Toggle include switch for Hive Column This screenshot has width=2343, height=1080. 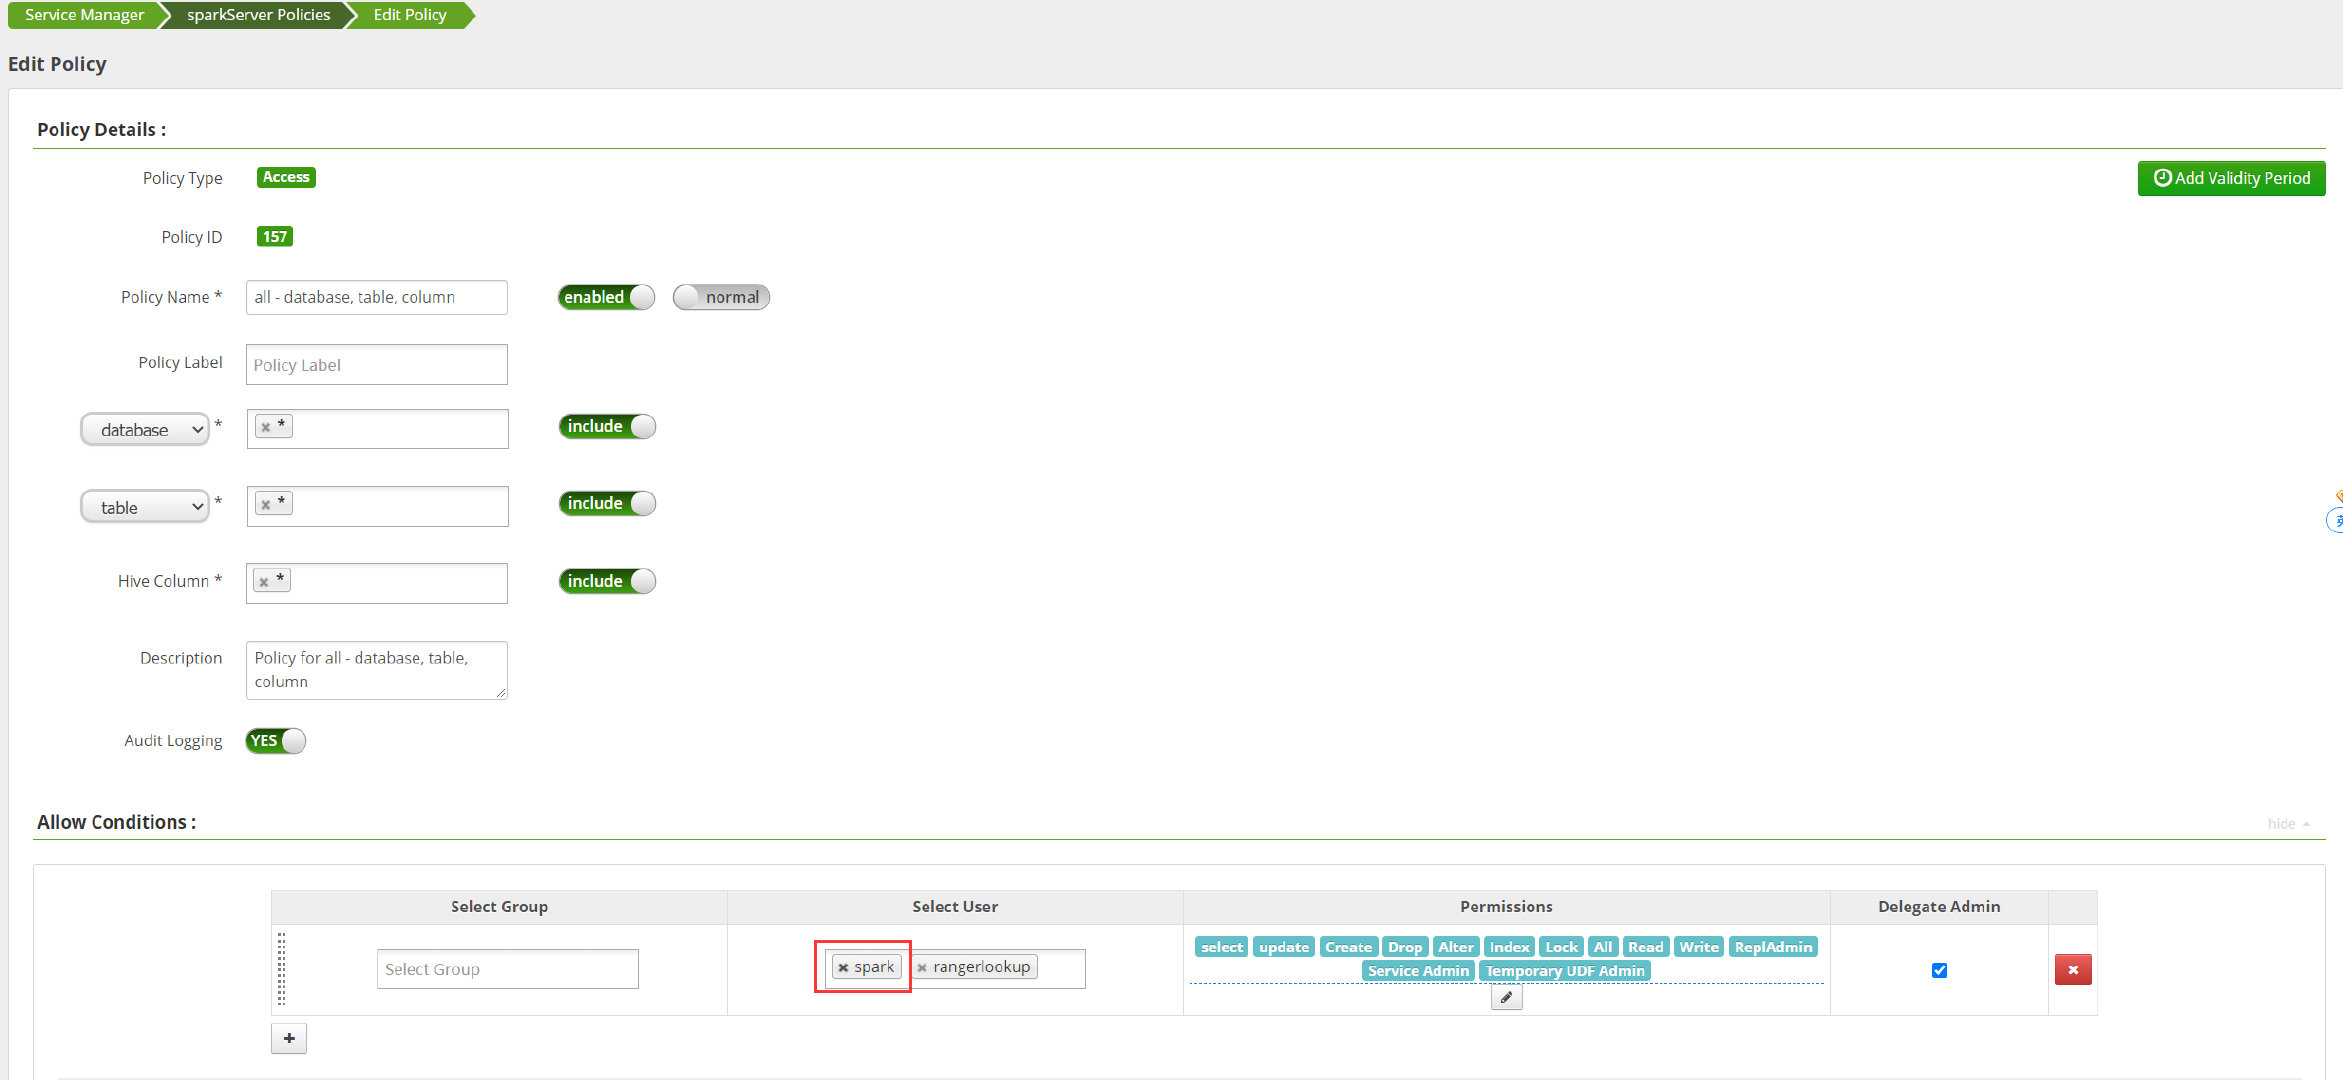(x=606, y=581)
